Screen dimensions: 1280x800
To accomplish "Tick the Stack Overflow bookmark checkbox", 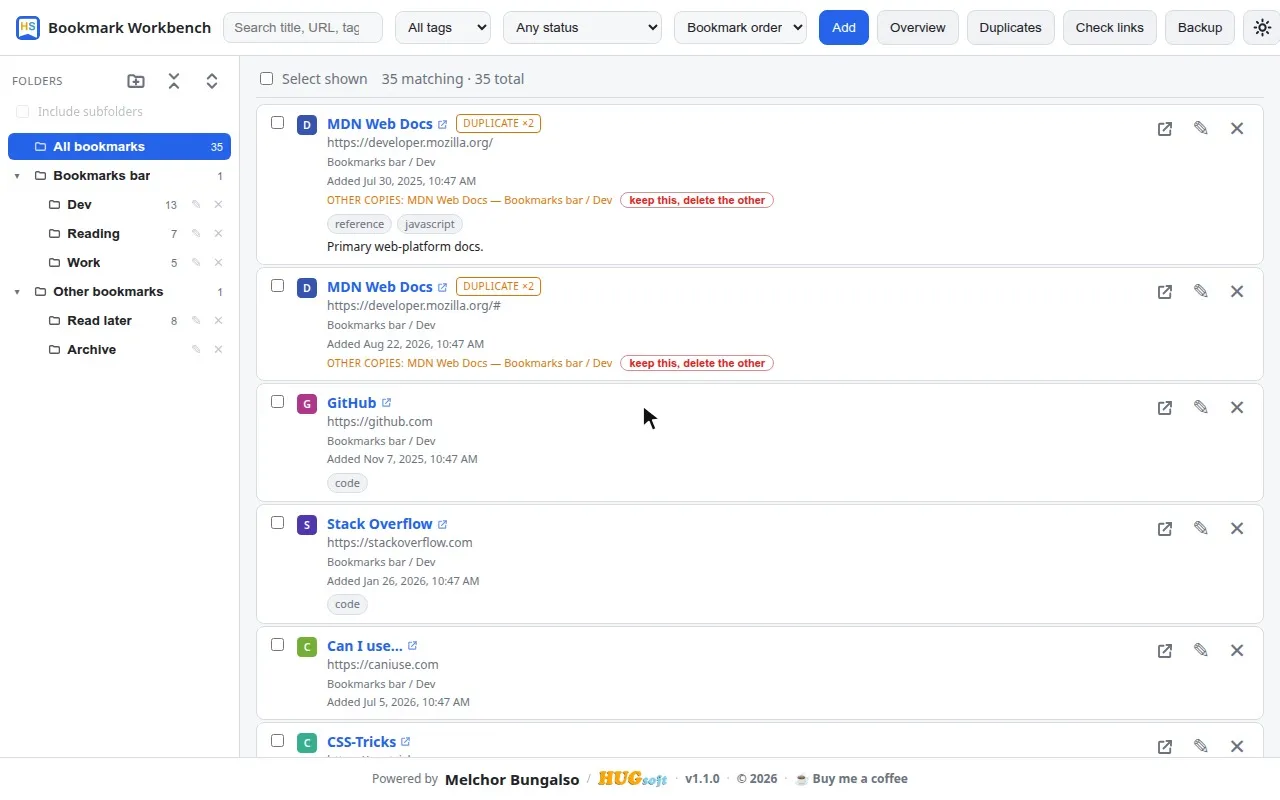I will pos(278,523).
